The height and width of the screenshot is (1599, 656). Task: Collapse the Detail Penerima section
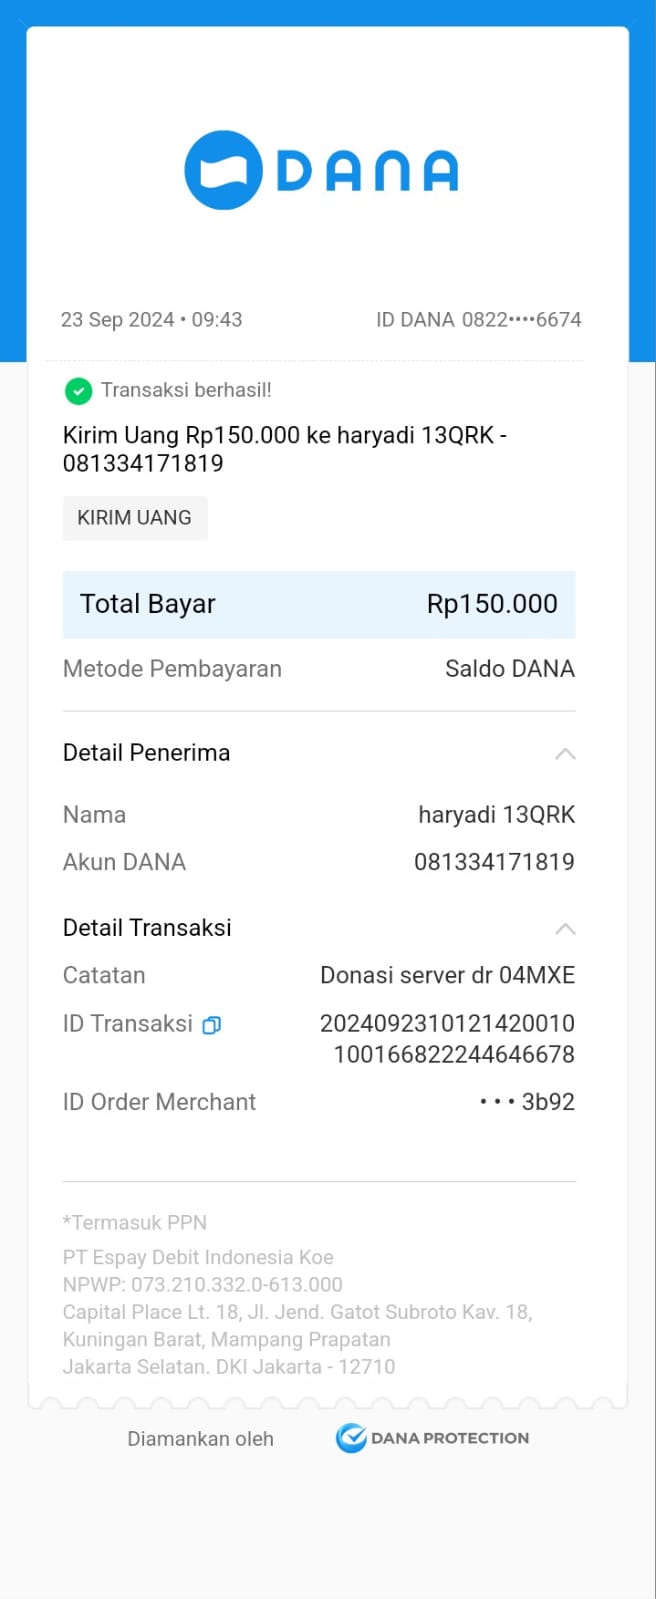point(565,754)
